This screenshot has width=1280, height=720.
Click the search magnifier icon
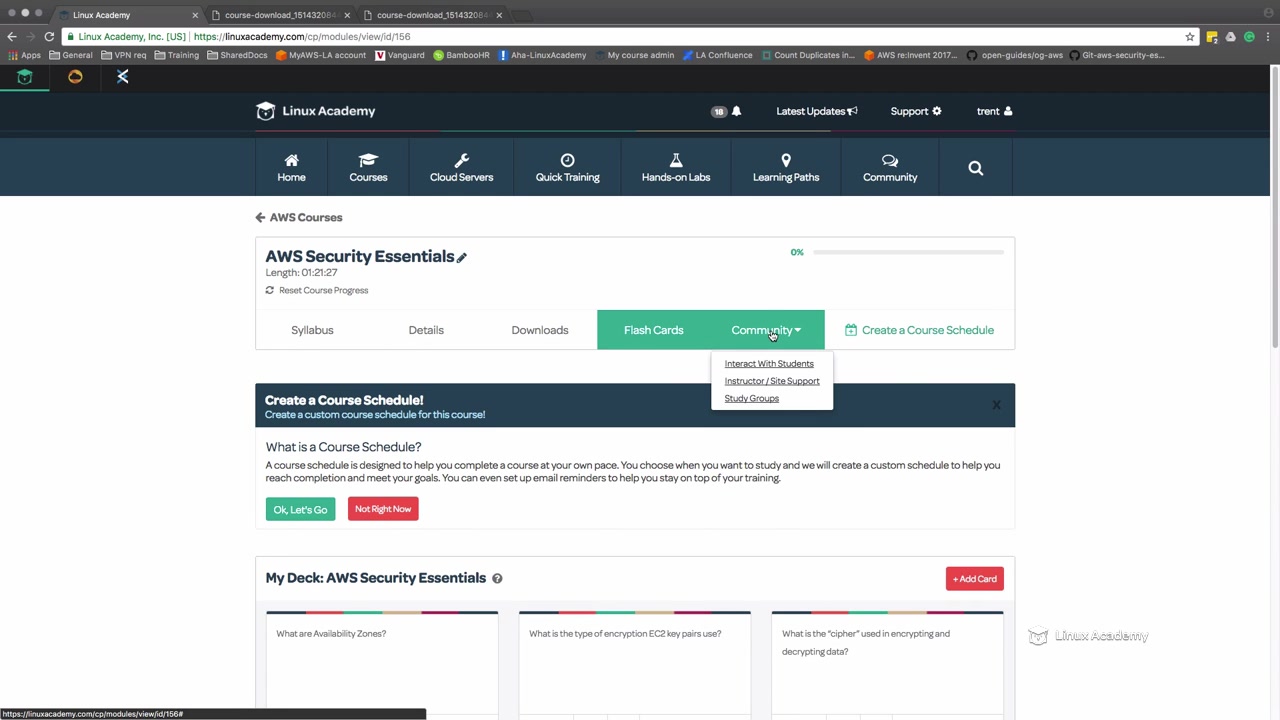click(x=976, y=168)
